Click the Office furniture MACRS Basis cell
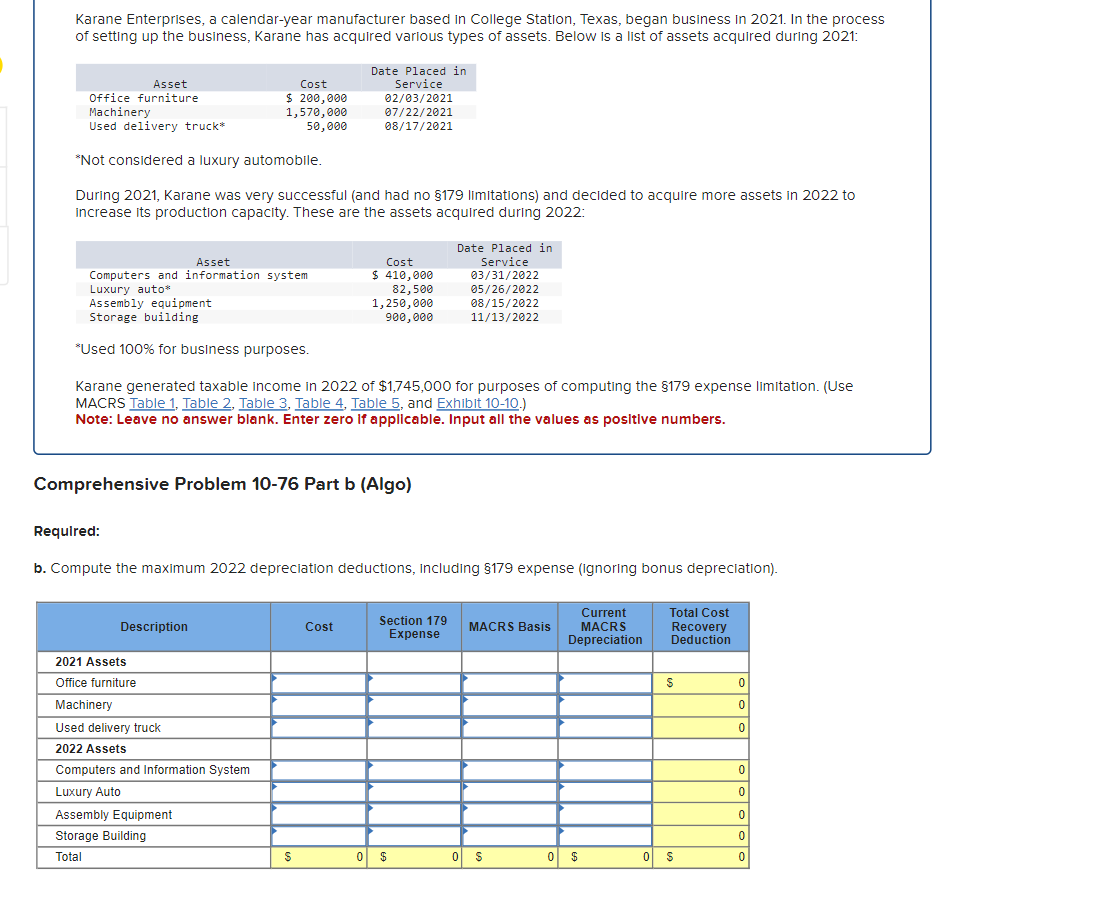This screenshot has height=901, width=1116. click(510, 683)
